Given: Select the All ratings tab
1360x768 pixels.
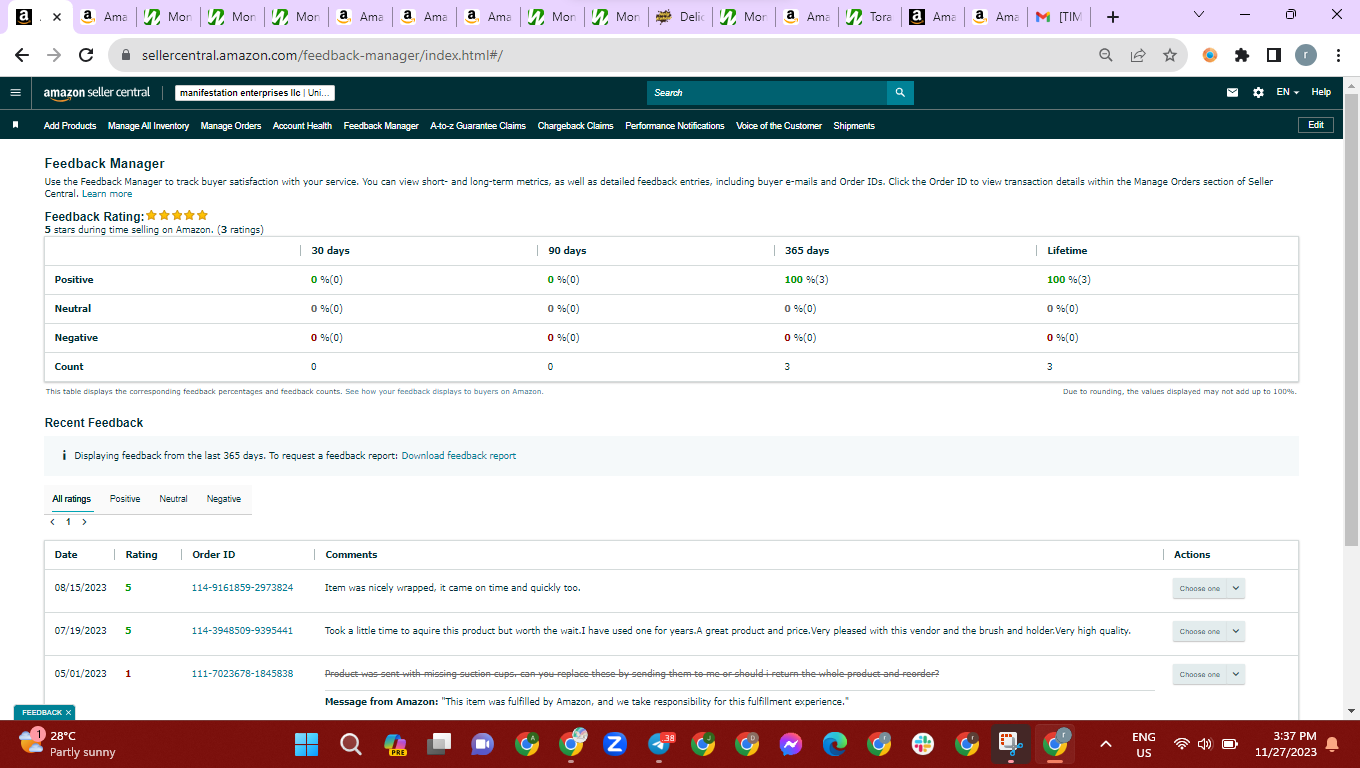Looking at the screenshot, I should coord(71,499).
